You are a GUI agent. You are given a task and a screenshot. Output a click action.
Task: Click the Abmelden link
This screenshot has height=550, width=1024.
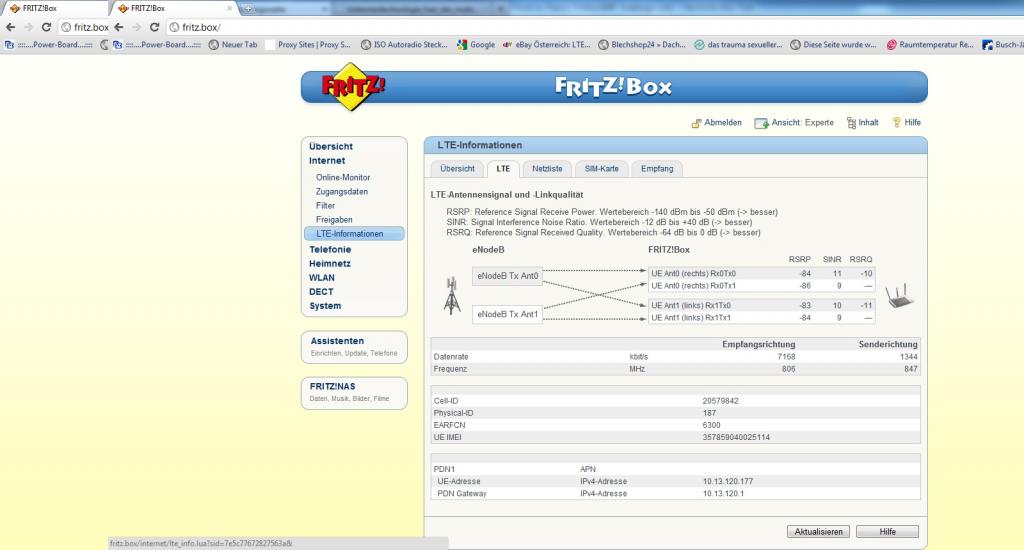(x=723, y=123)
